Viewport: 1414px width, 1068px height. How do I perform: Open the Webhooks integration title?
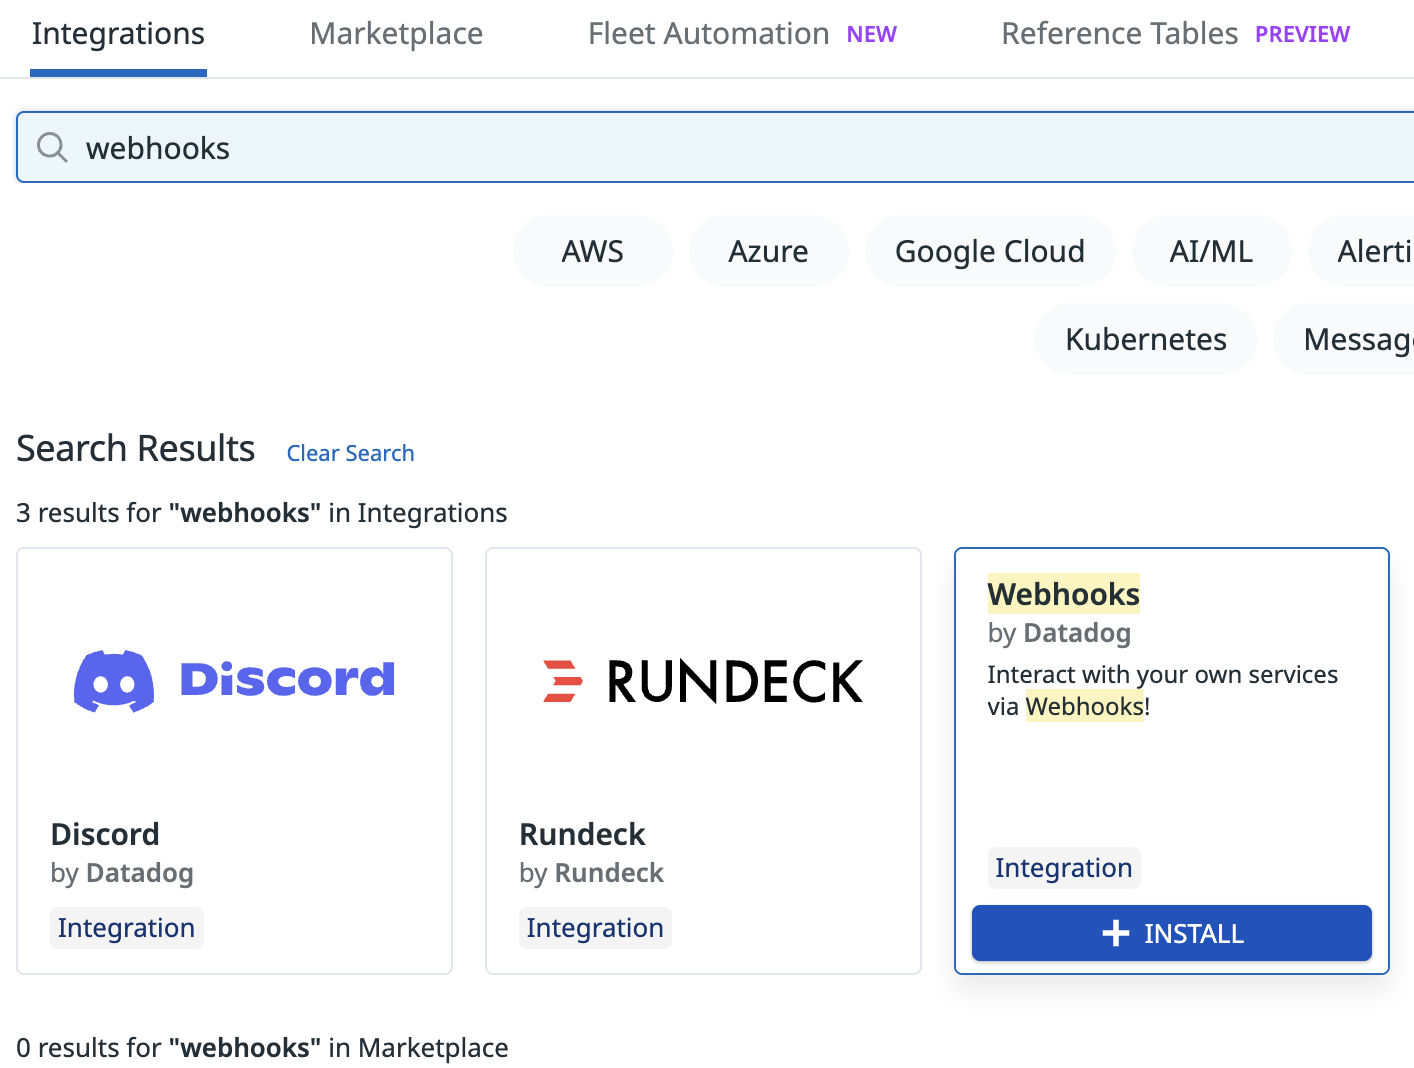[x=1063, y=594]
